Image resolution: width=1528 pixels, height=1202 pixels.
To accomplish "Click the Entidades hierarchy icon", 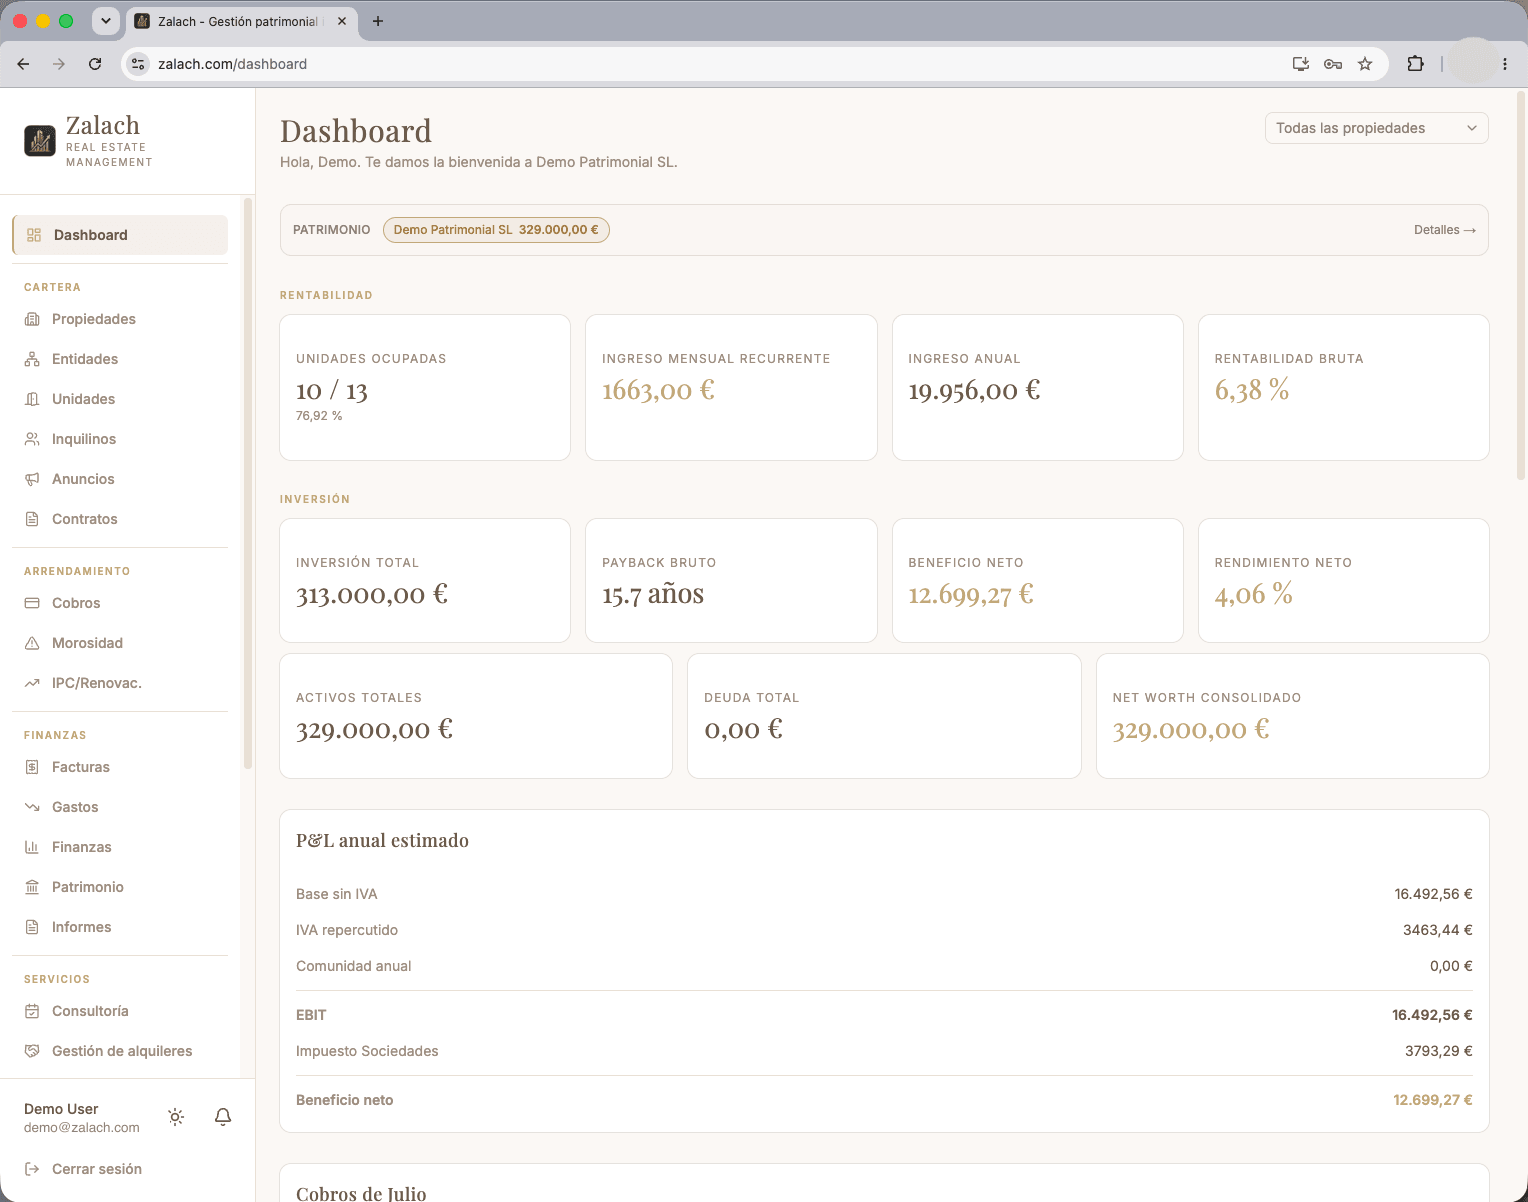I will click(32, 359).
